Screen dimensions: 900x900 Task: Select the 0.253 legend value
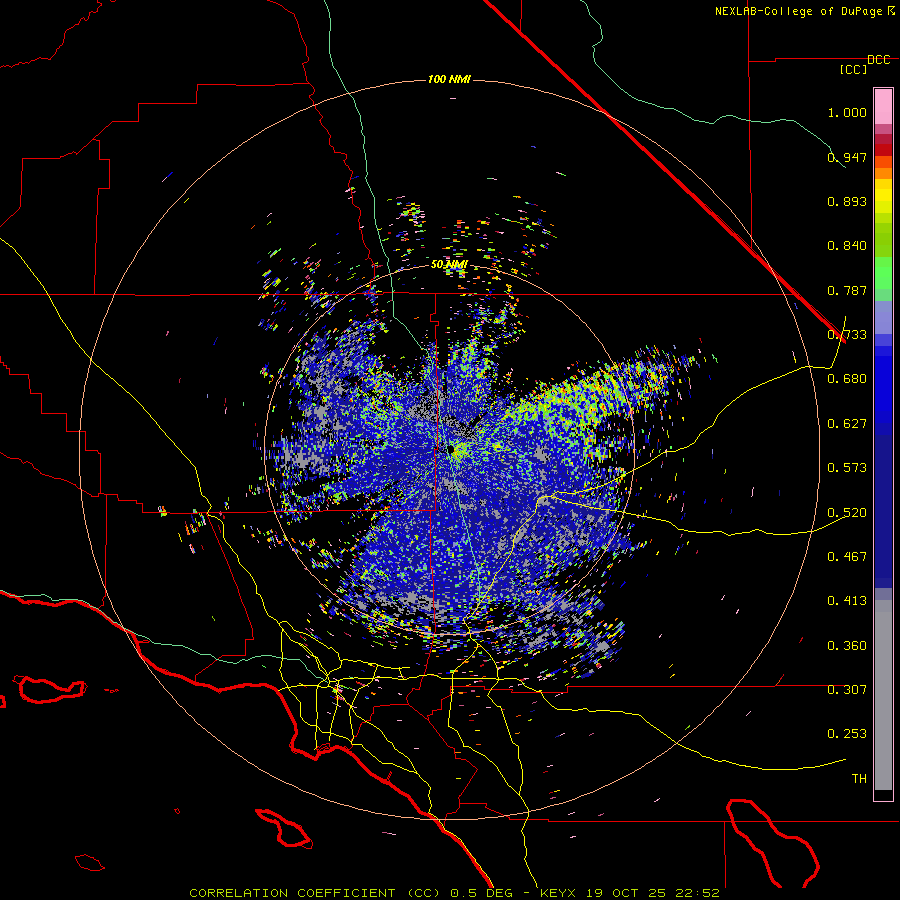pyautogui.click(x=847, y=734)
